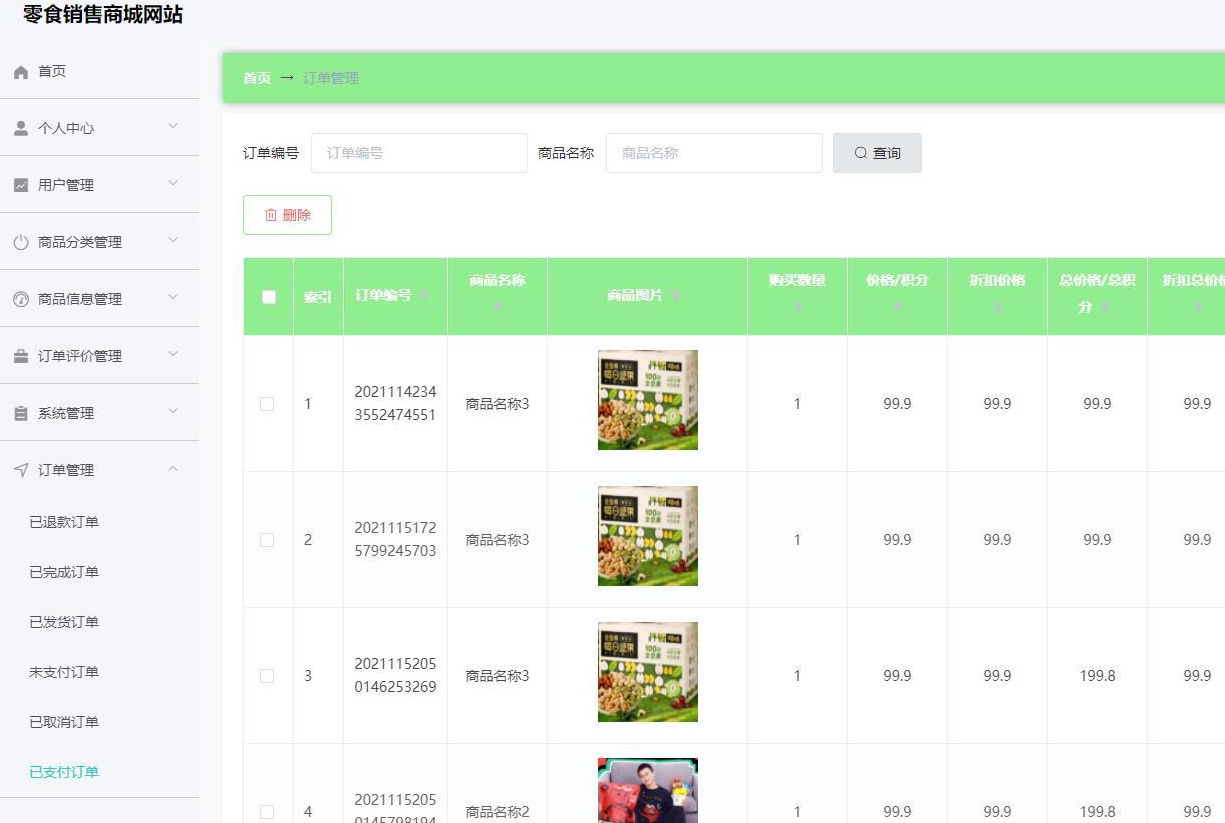Click the home icon beside 首页

(21, 72)
